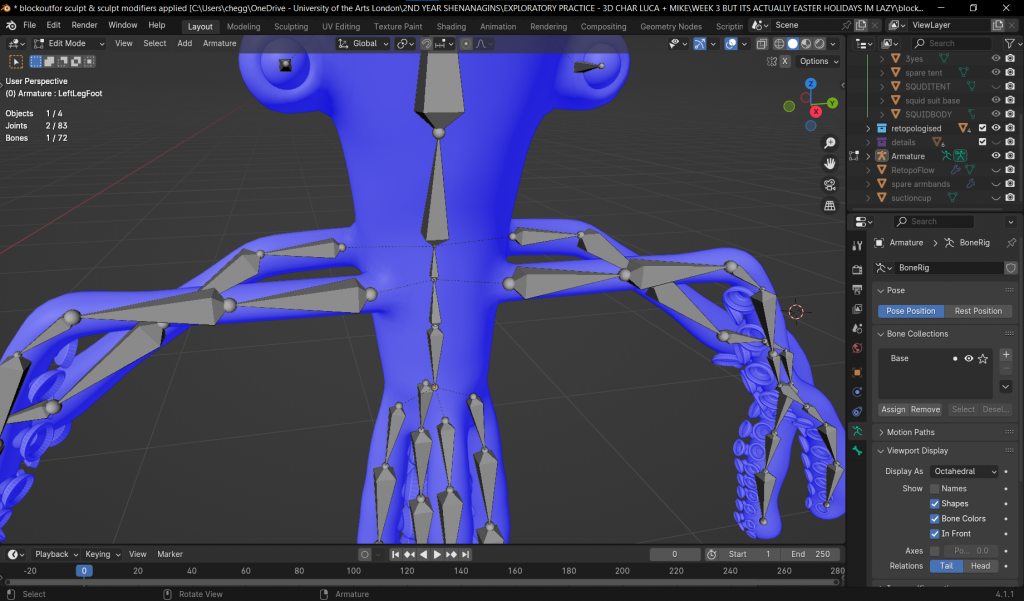Click the timeline horizontal scrollbar
Image resolution: width=1024 pixels, height=601 pixels.
tap(423, 581)
